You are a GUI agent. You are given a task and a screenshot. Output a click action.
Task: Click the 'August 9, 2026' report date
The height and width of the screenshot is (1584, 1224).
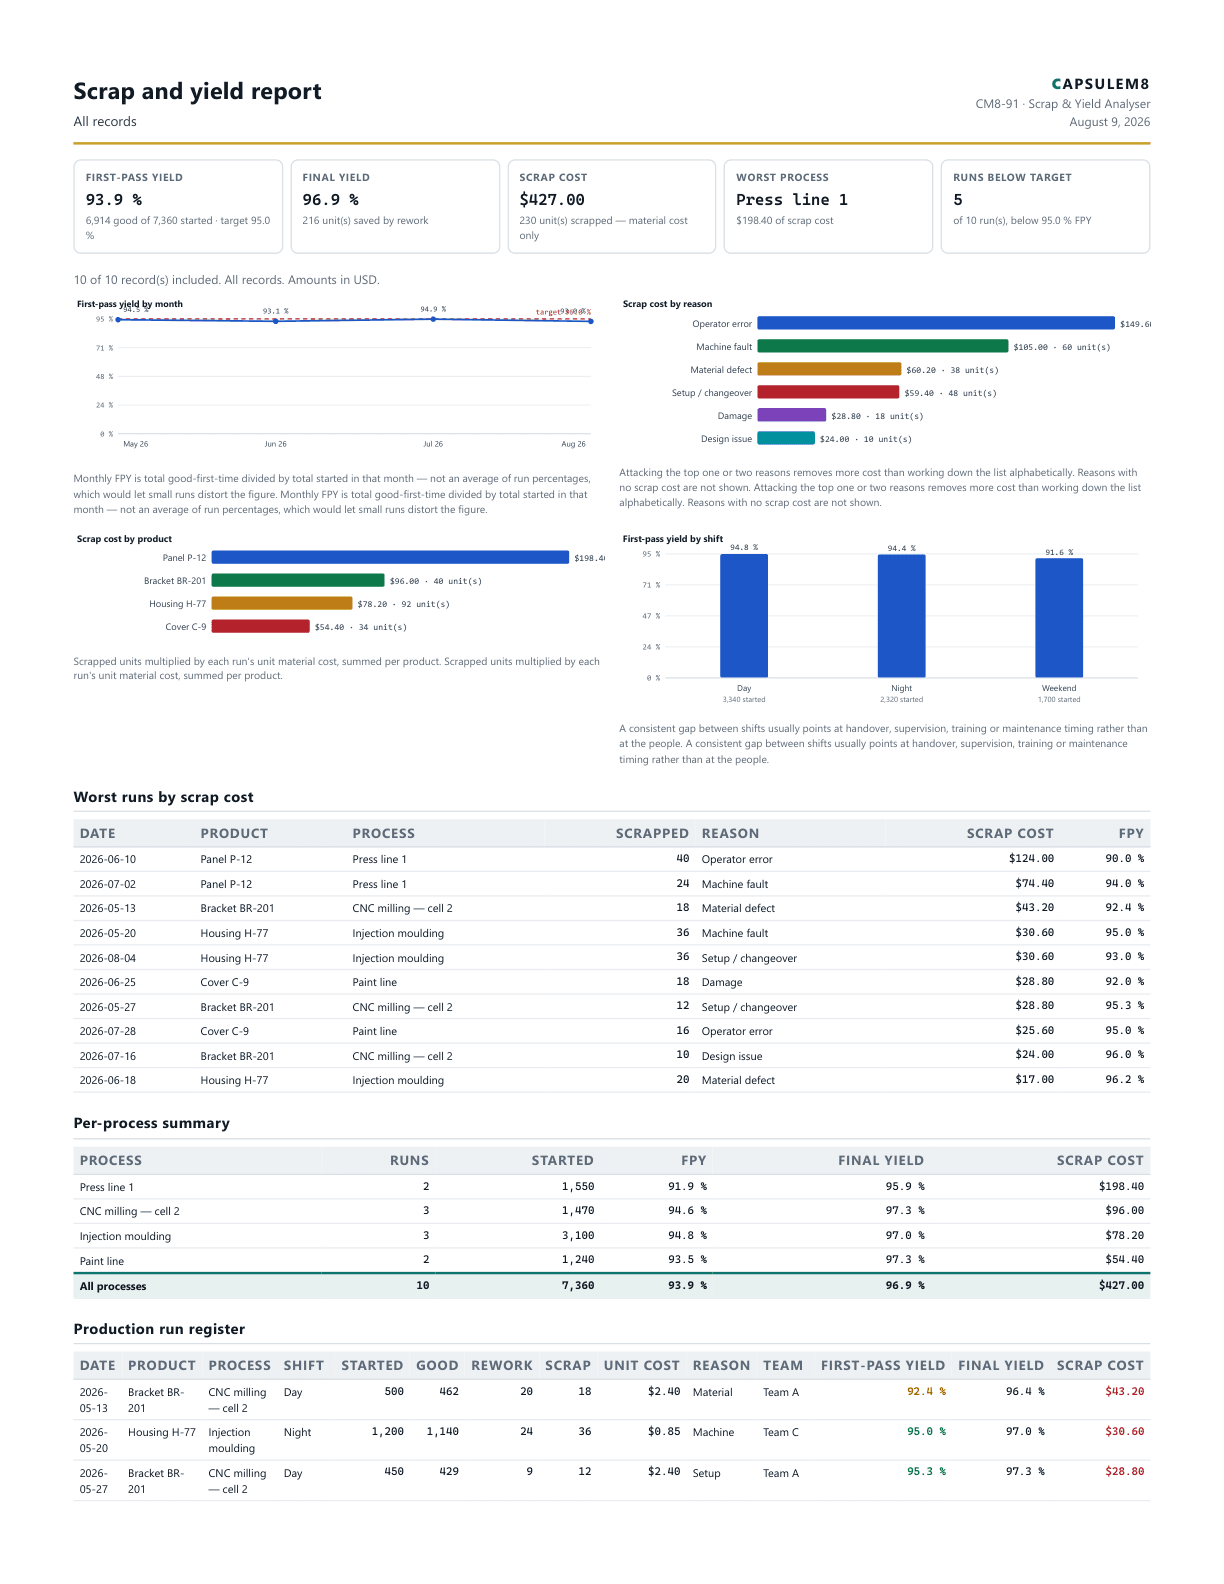1109,122
